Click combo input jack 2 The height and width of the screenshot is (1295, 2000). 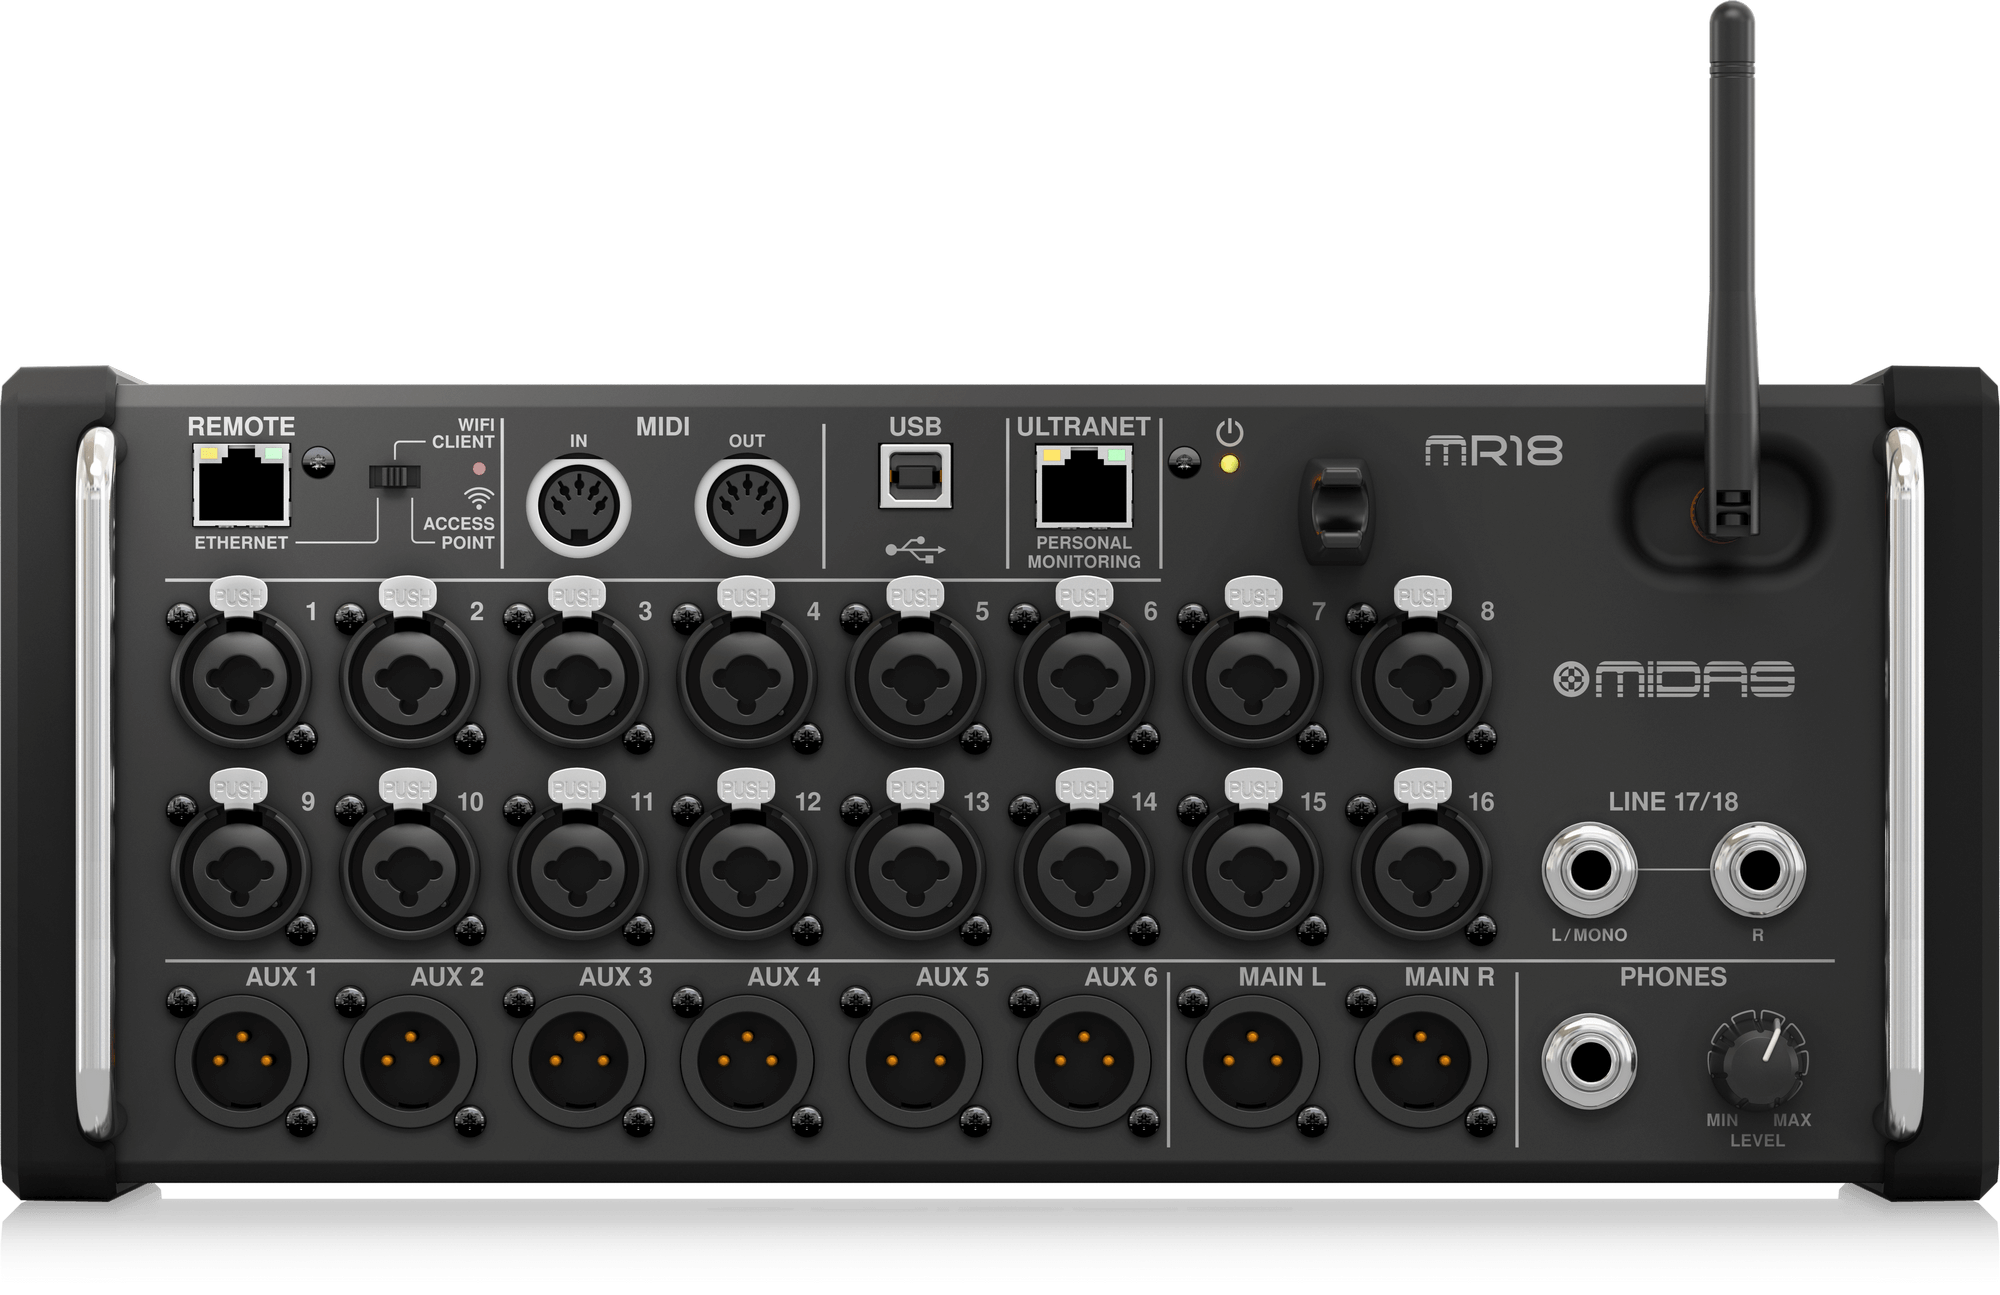[x=409, y=678]
